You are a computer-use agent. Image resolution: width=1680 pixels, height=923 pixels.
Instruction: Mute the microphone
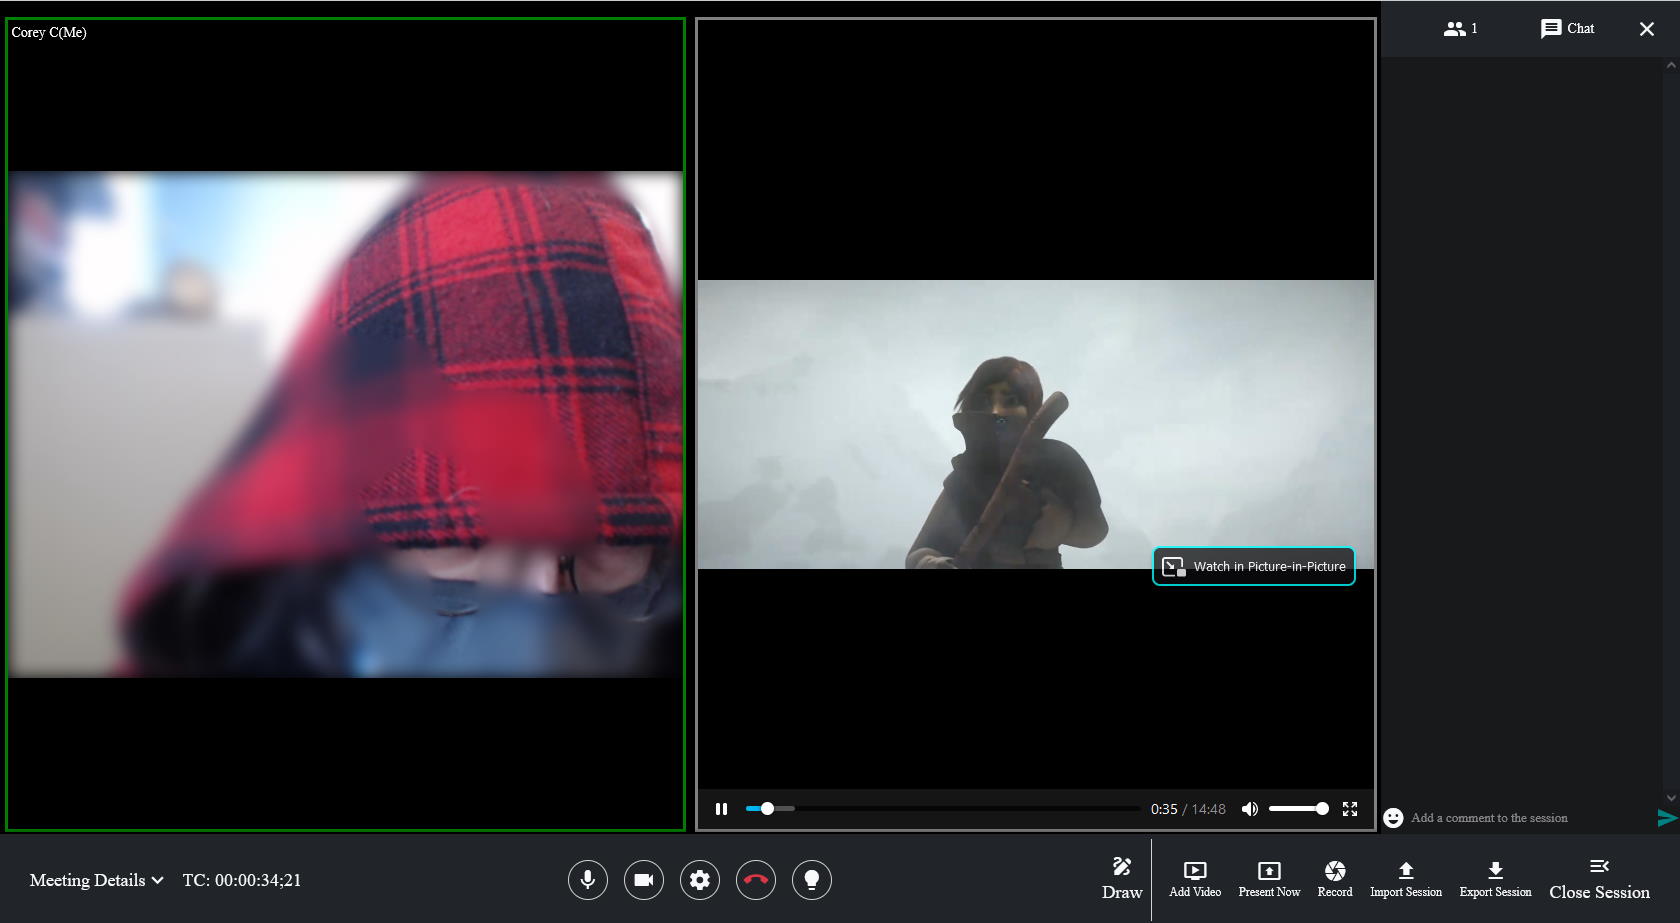tap(588, 880)
